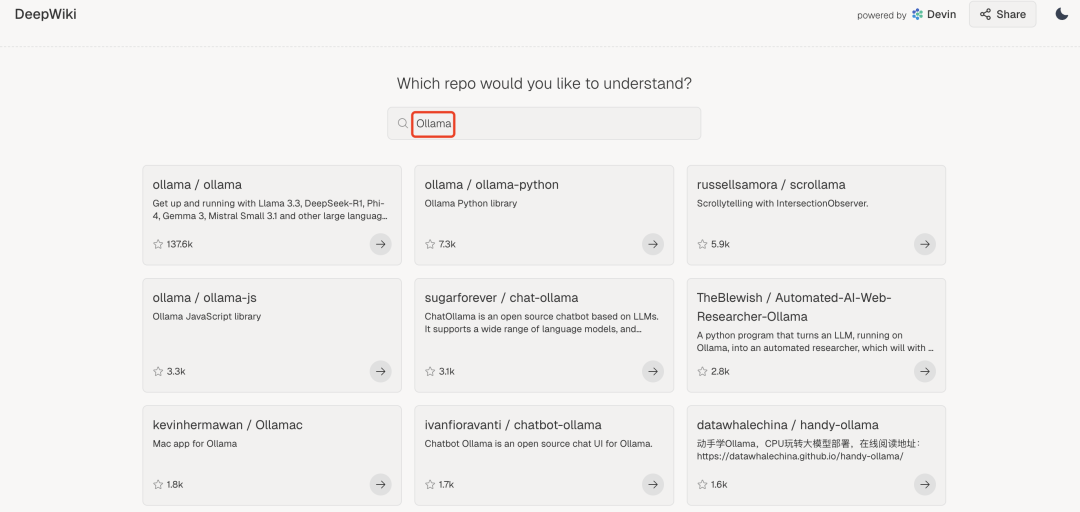Click the star icon beside 1.6k

(703, 484)
